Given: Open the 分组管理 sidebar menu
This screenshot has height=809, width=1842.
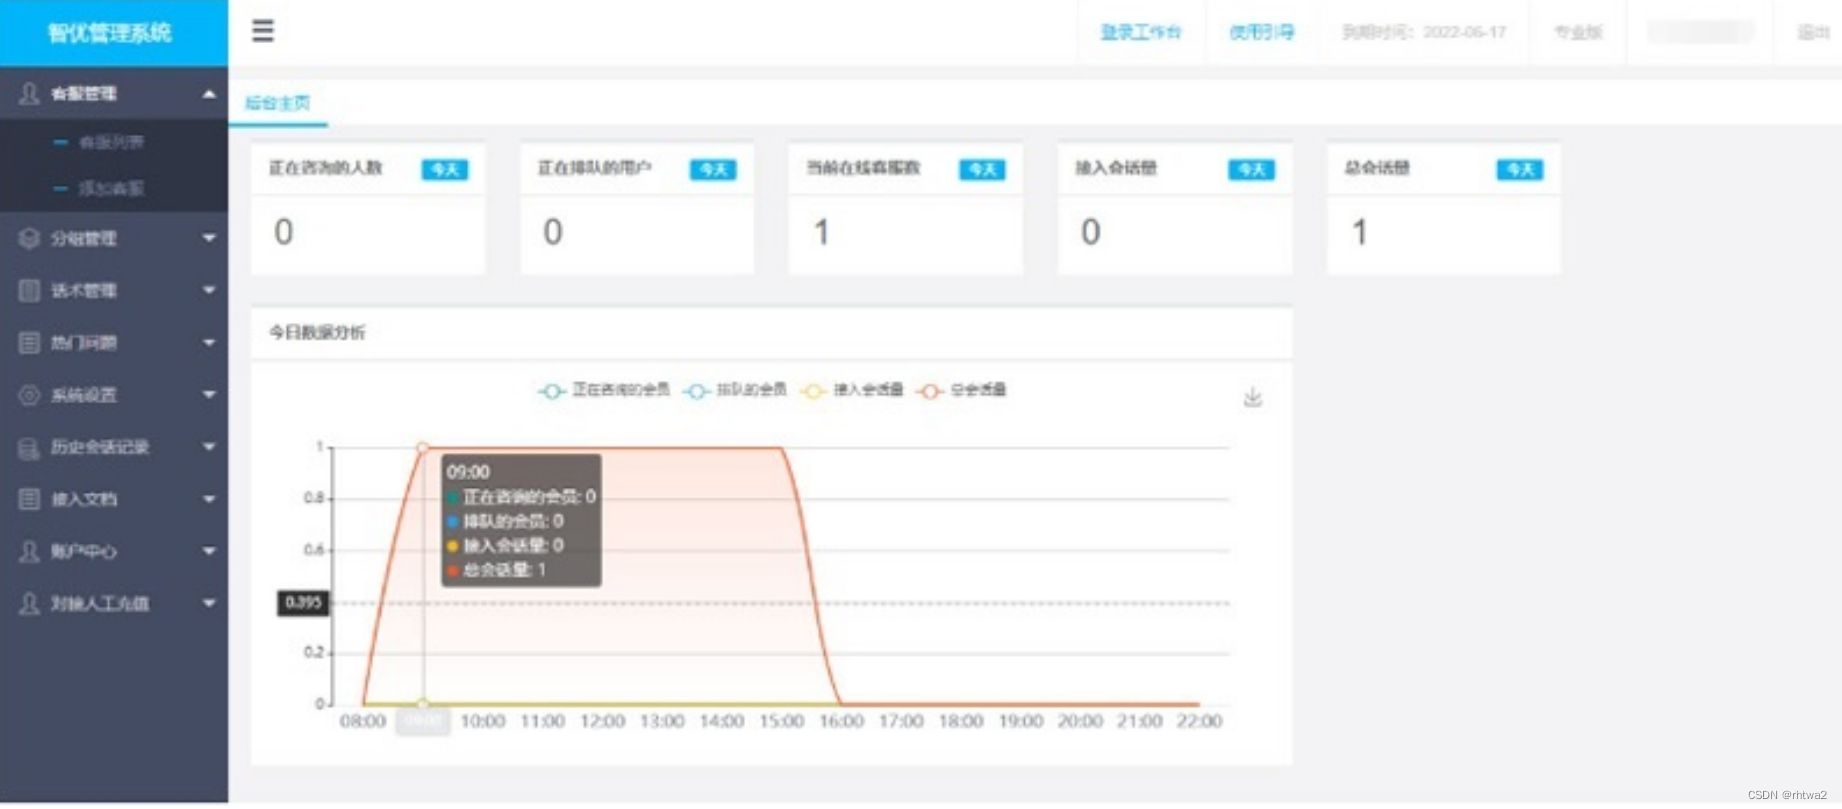Looking at the screenshot, I should [114, 238].
